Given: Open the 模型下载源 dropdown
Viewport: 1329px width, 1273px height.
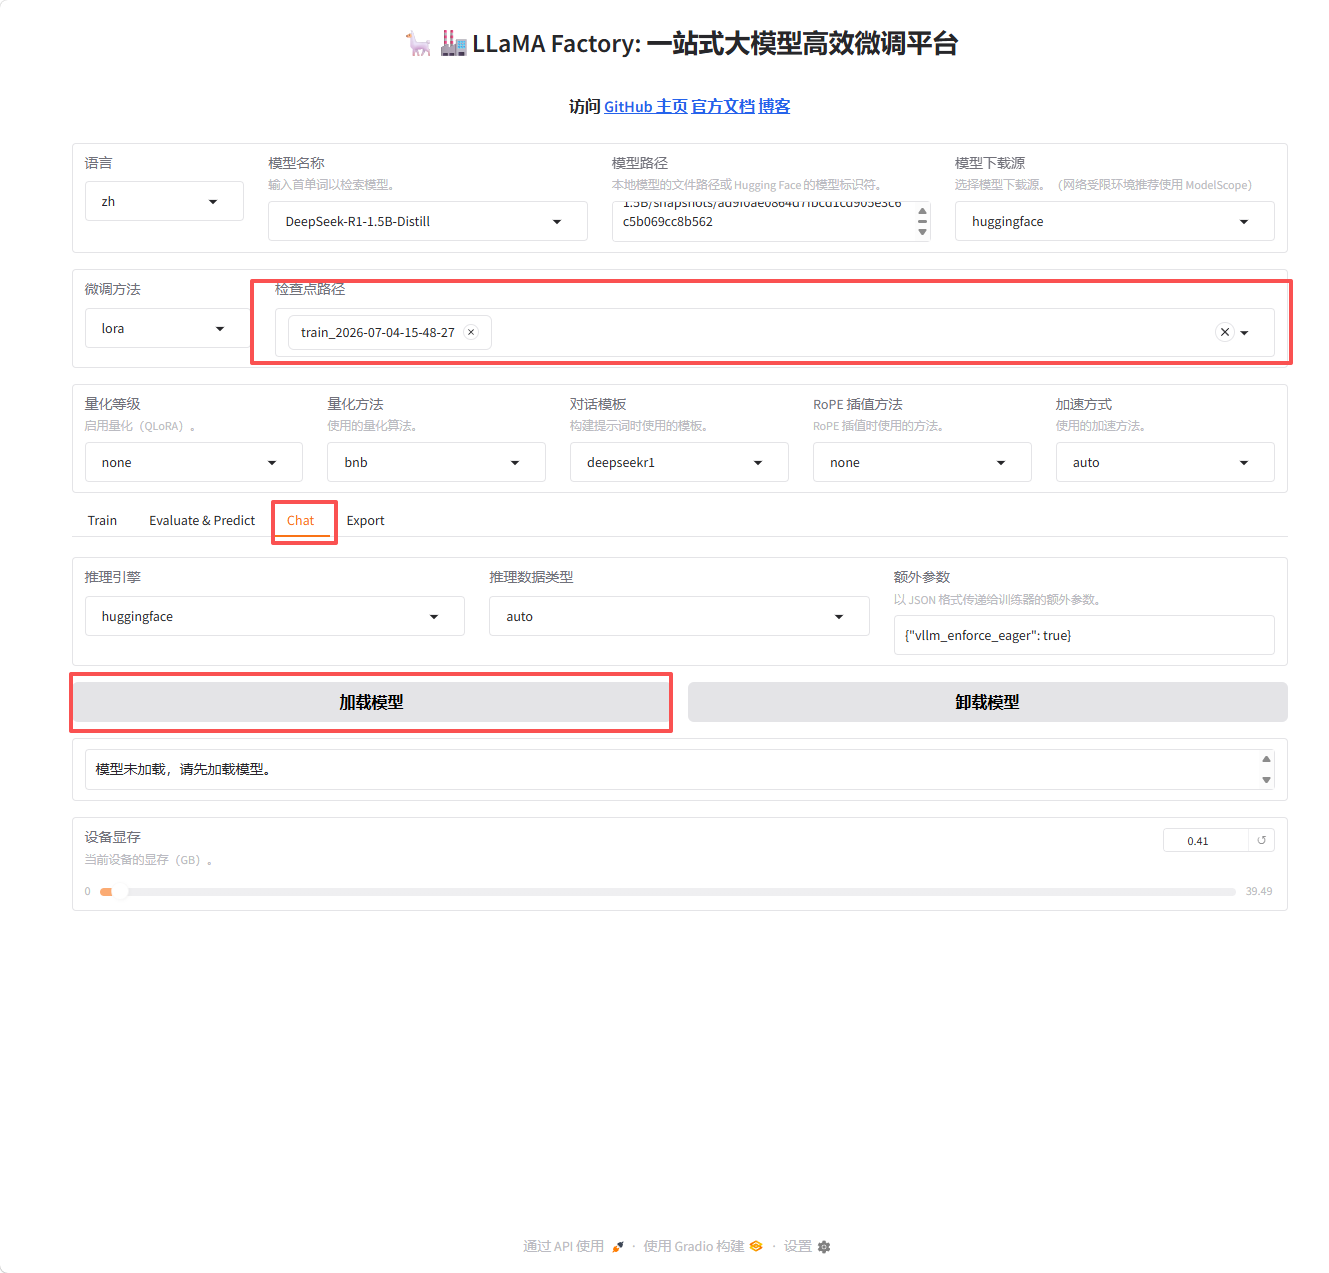Looking at the screenshot, I should (x=1114, y=221).
